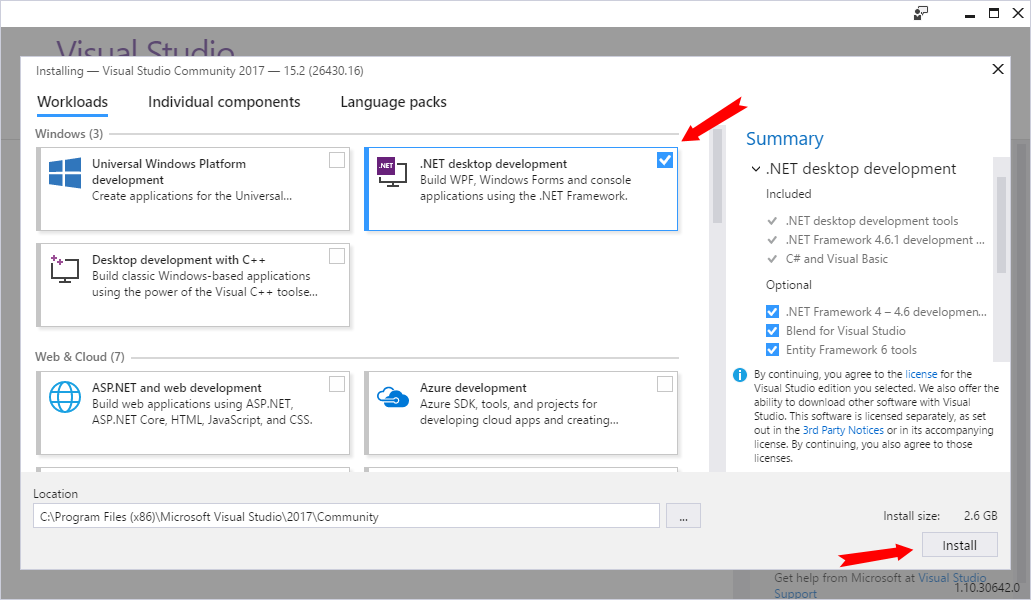The image size is (1031, 600).
Task: Click the info icon beside license text
Action: [x=740, y=375]
